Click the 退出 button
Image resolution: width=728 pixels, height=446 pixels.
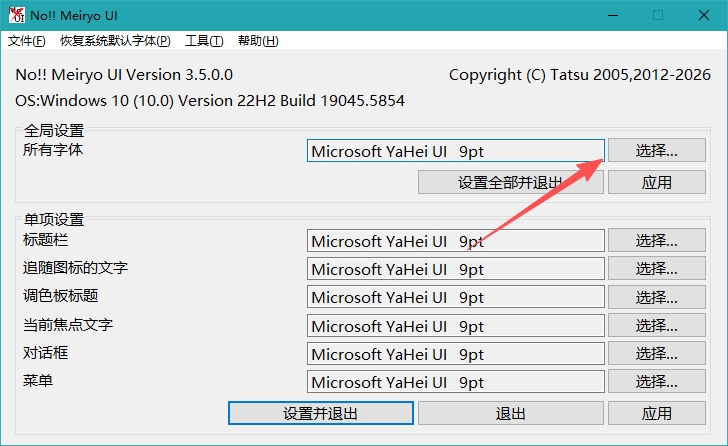510,413
